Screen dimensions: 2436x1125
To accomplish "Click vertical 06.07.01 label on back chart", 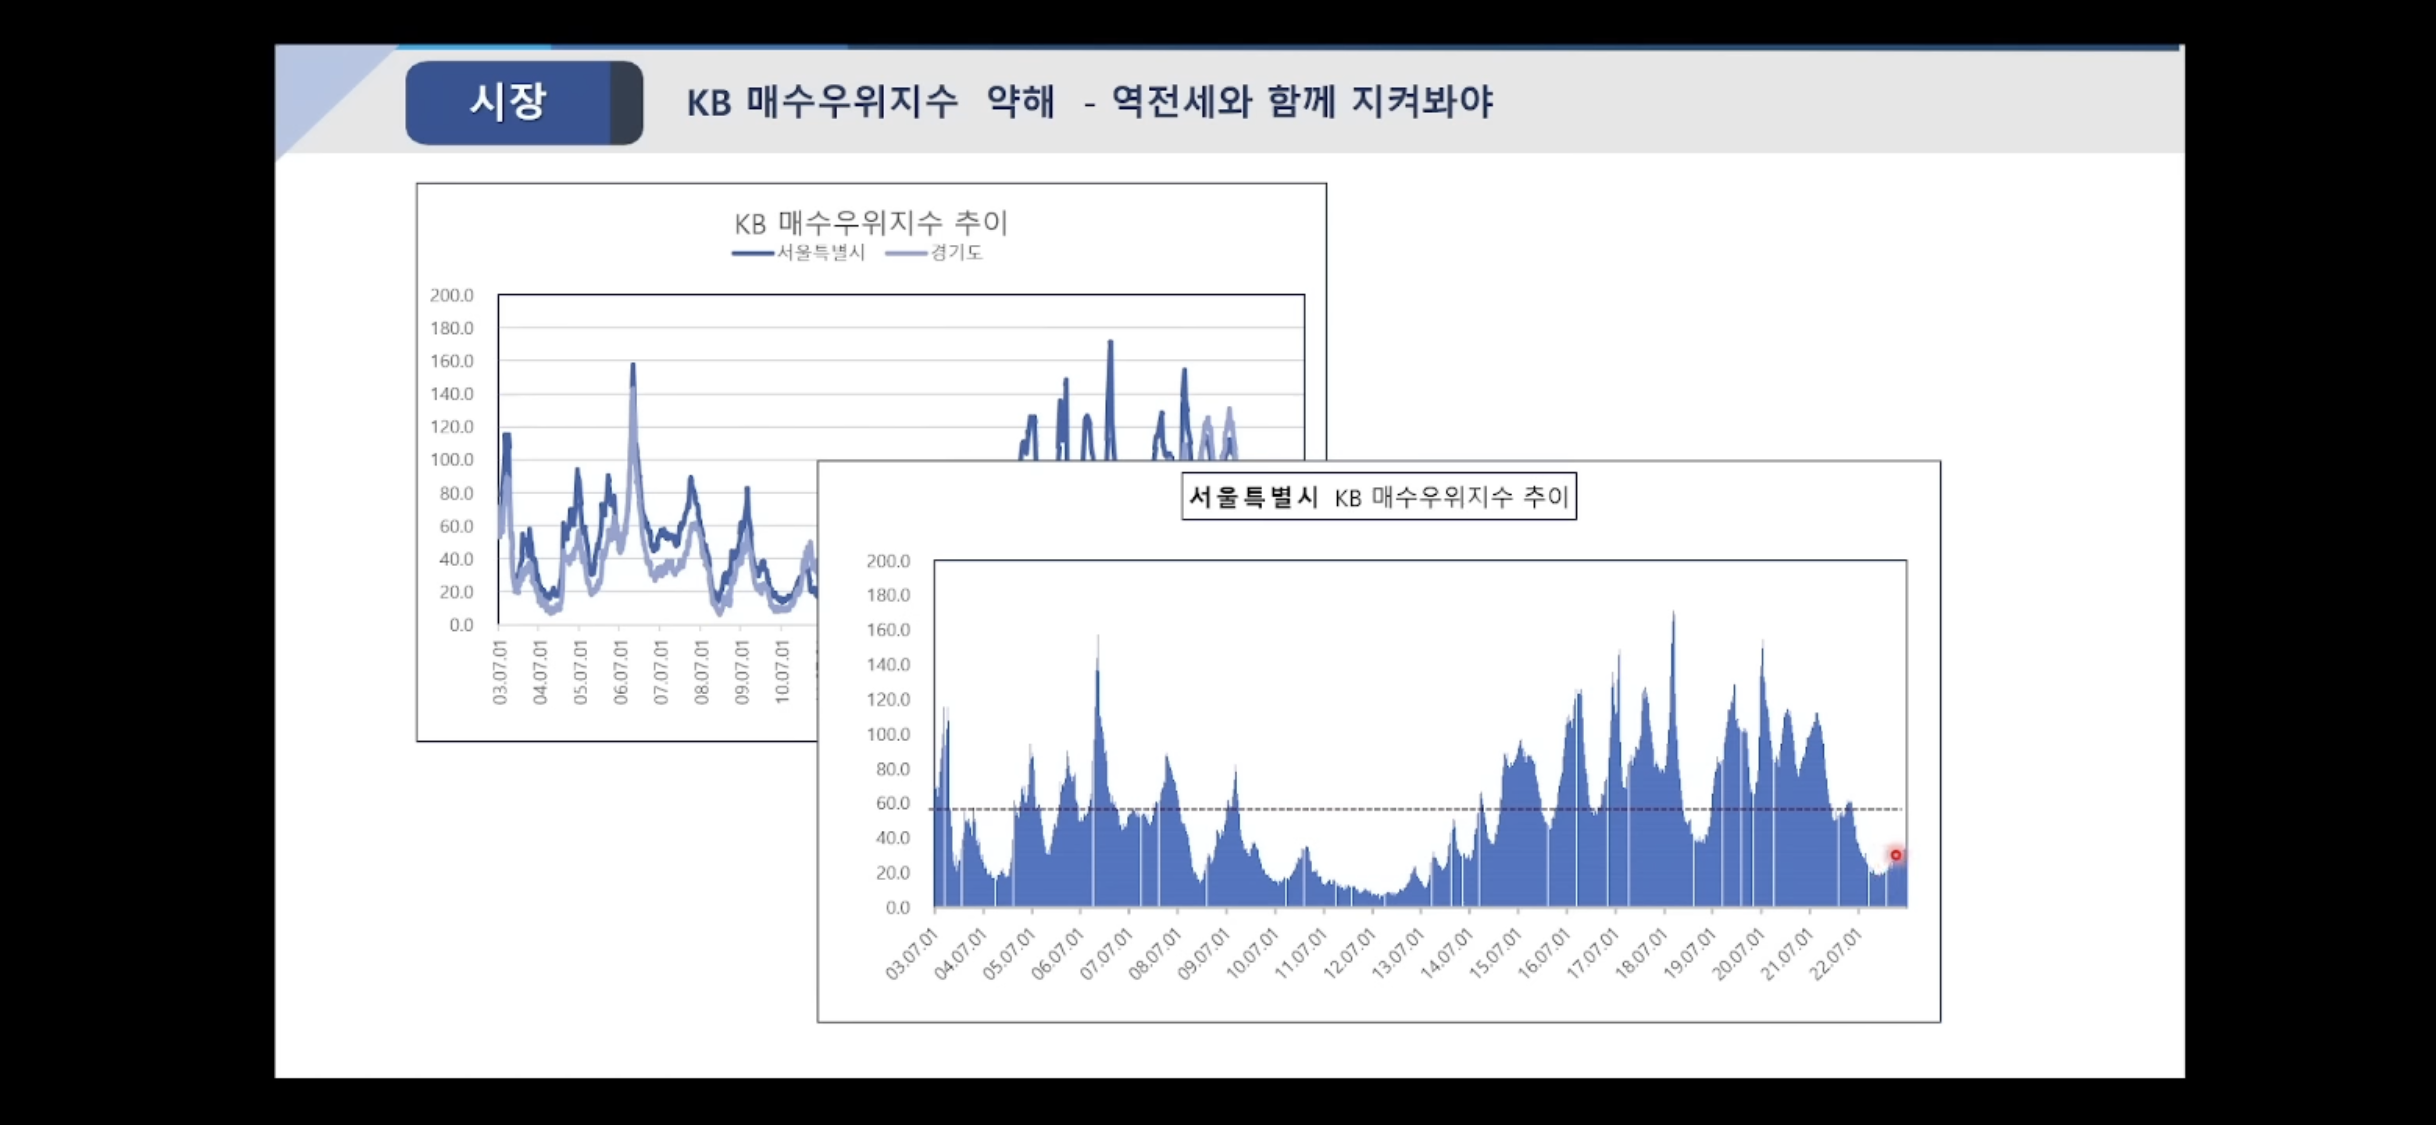I will coord(621,673).
